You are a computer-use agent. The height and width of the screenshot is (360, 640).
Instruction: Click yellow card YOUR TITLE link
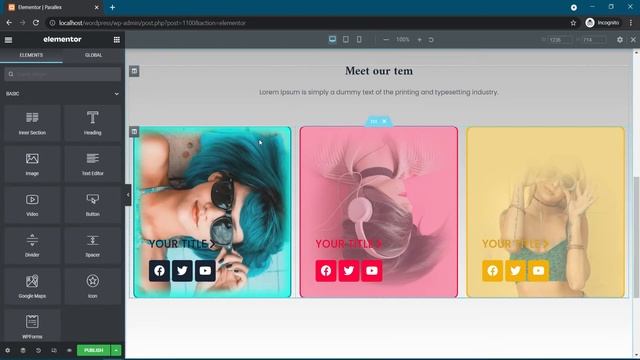515,244
